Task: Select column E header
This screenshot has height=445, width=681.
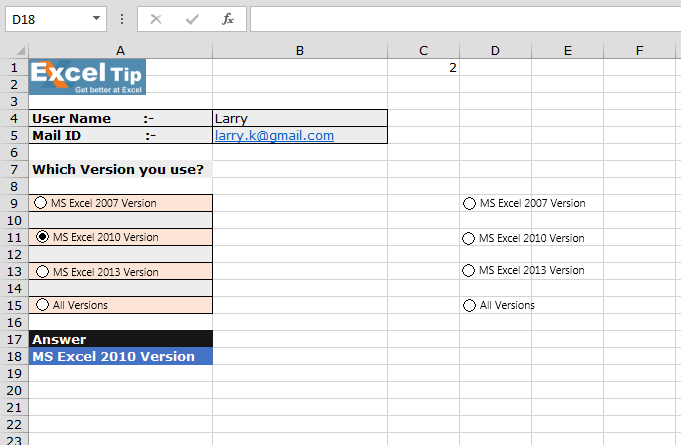Action: click(x=567, y=51)
